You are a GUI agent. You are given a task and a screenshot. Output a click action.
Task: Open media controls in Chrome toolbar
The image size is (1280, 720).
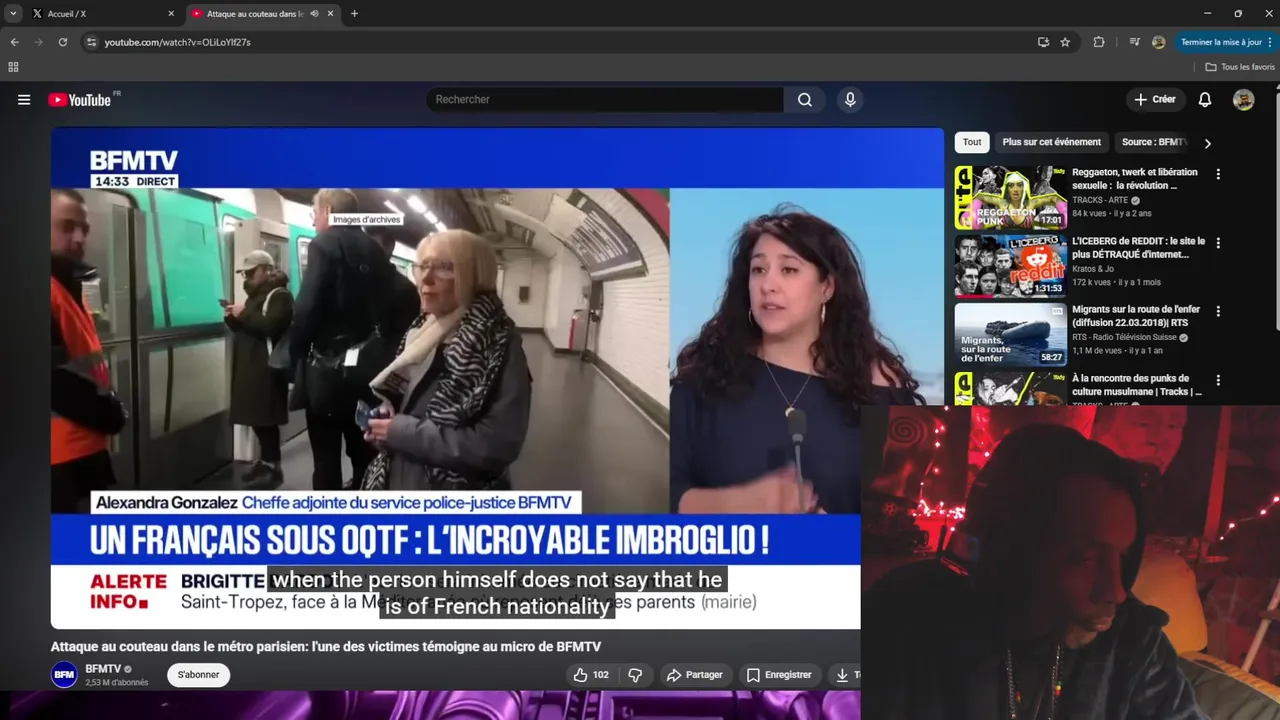1134,42
